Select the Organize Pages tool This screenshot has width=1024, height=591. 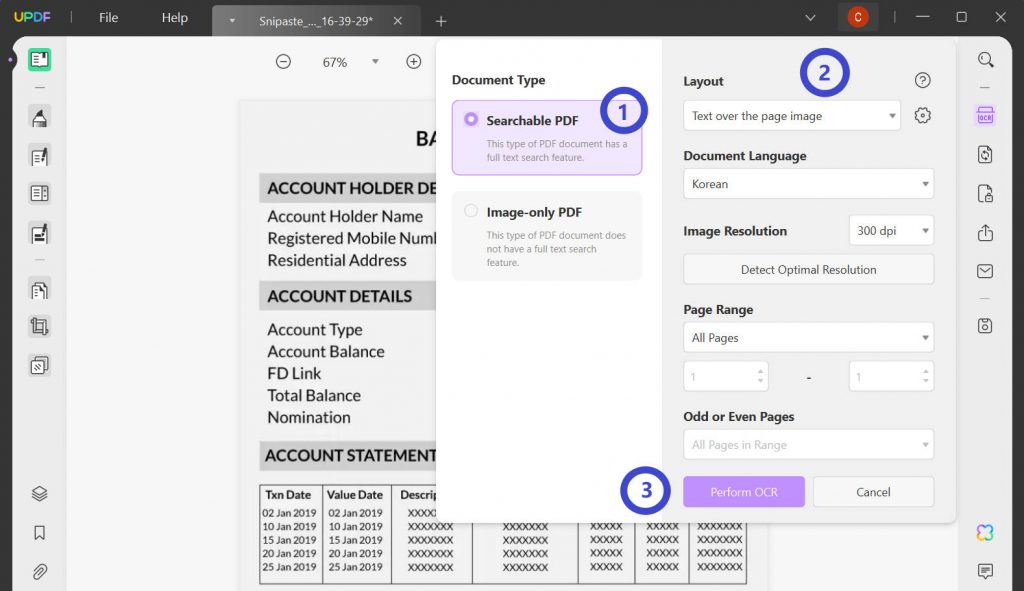point(38,289)
